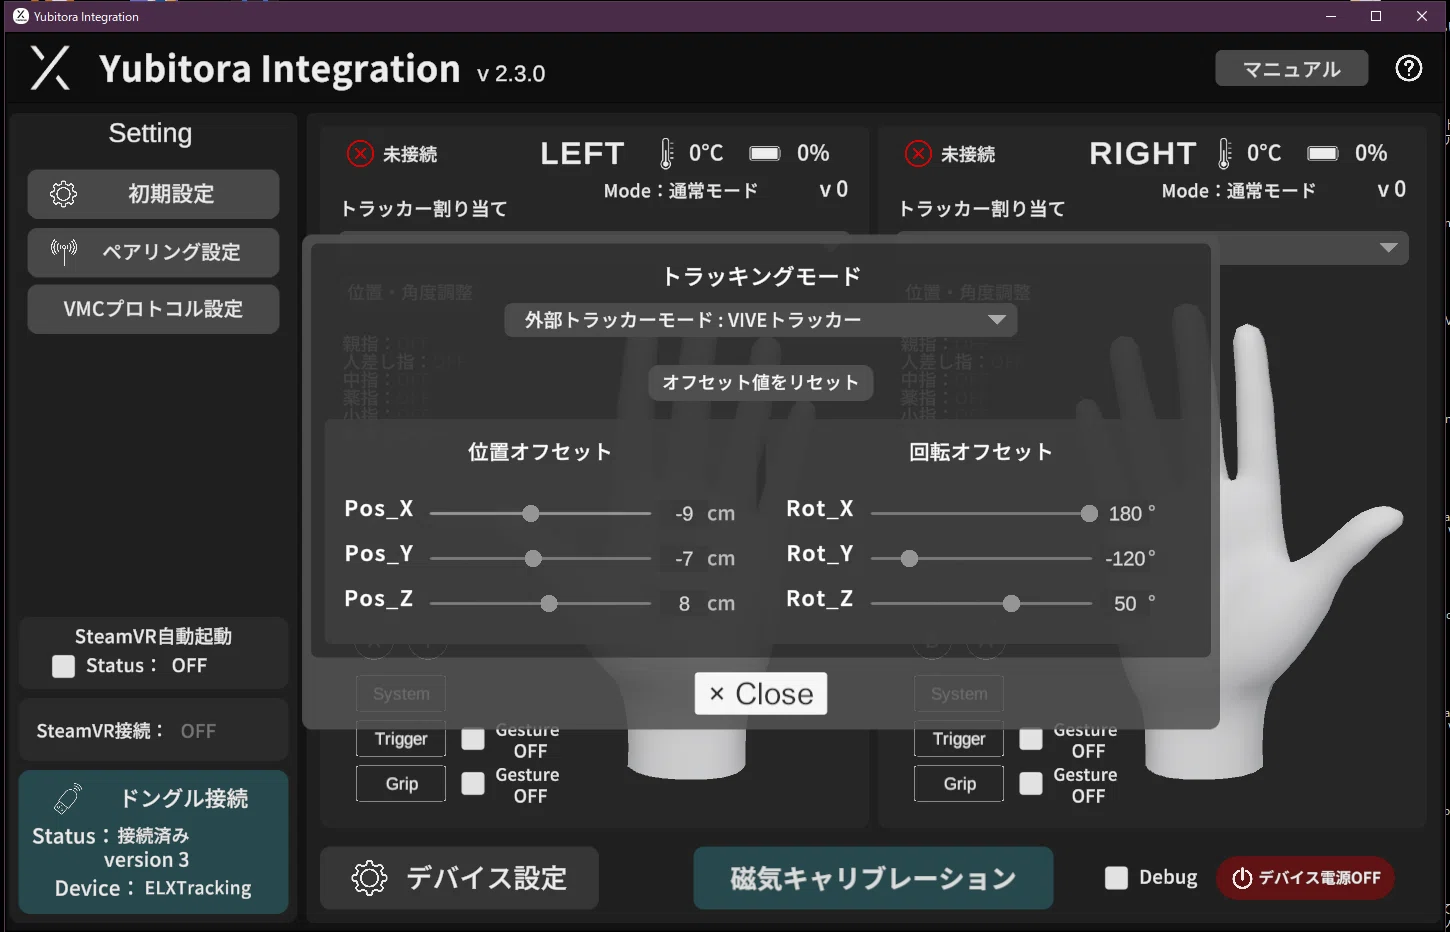Open ペアリング設定 menu
1450x932 pixels.
(x=153, y=252)
